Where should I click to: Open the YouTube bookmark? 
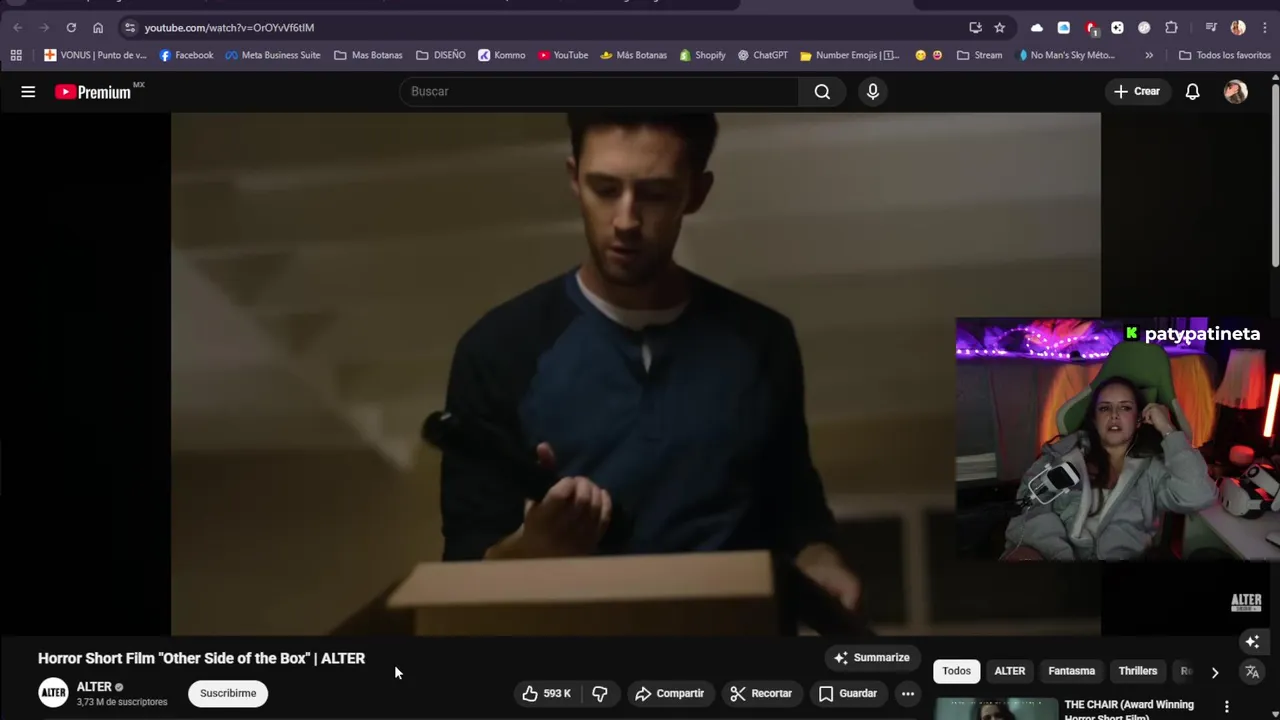(x=563, y=55)
